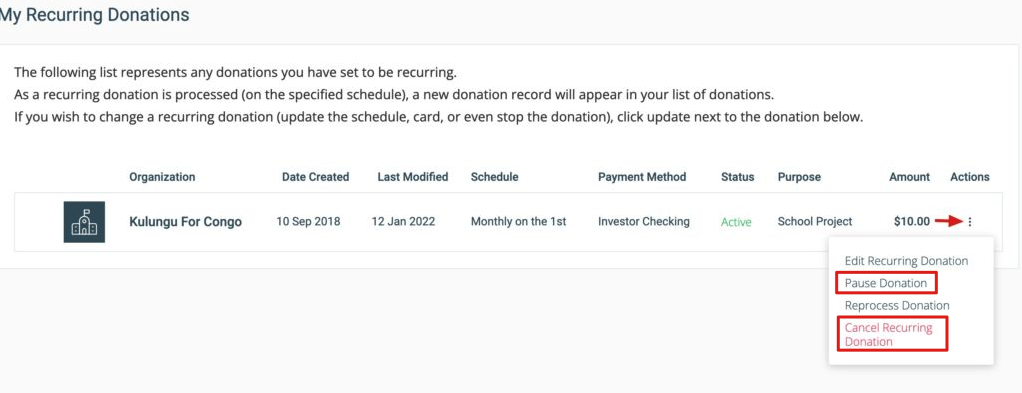Click the Date Created column header

(315, 177)
